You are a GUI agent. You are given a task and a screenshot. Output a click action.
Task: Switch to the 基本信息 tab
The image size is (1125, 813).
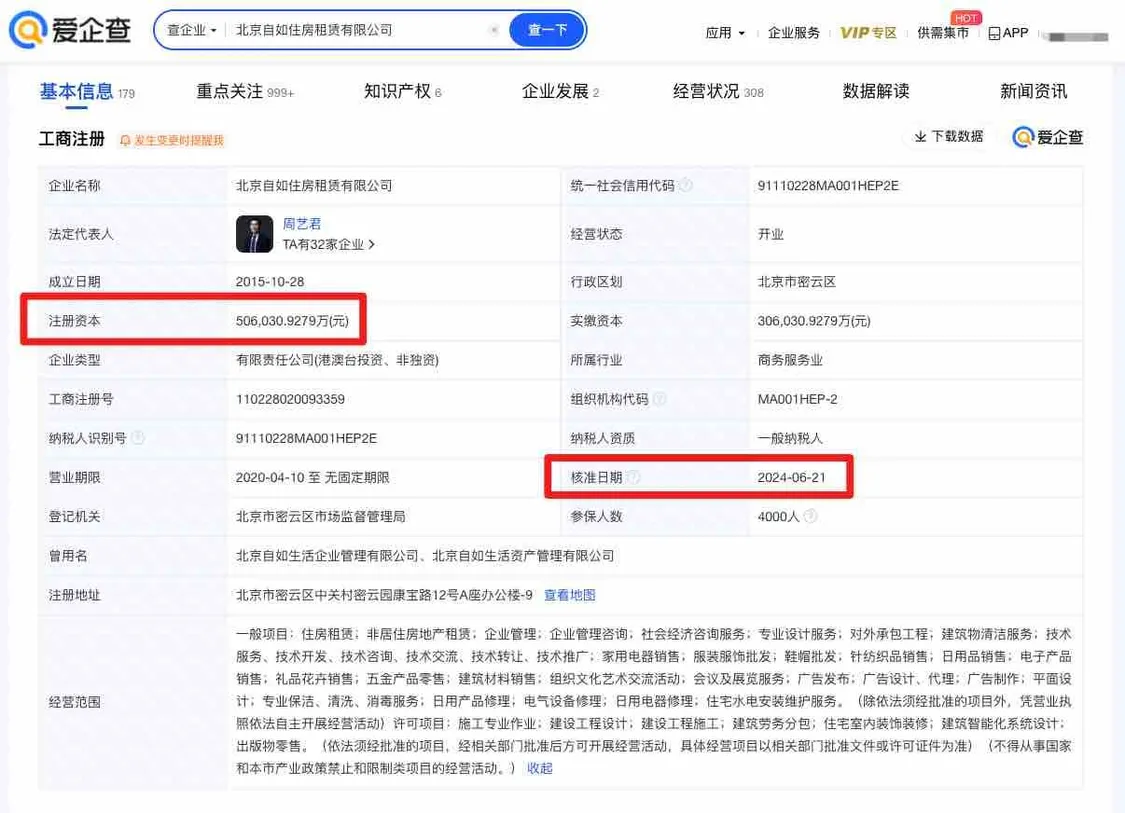(x=87, y=92)
